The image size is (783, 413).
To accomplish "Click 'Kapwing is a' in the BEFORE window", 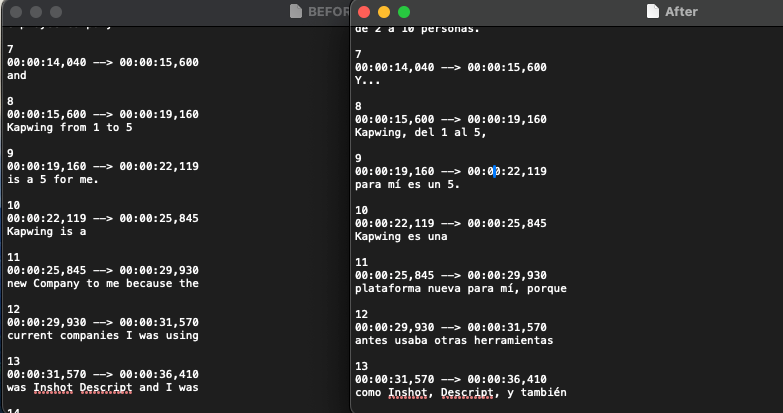I will click(x=46, y=231).
